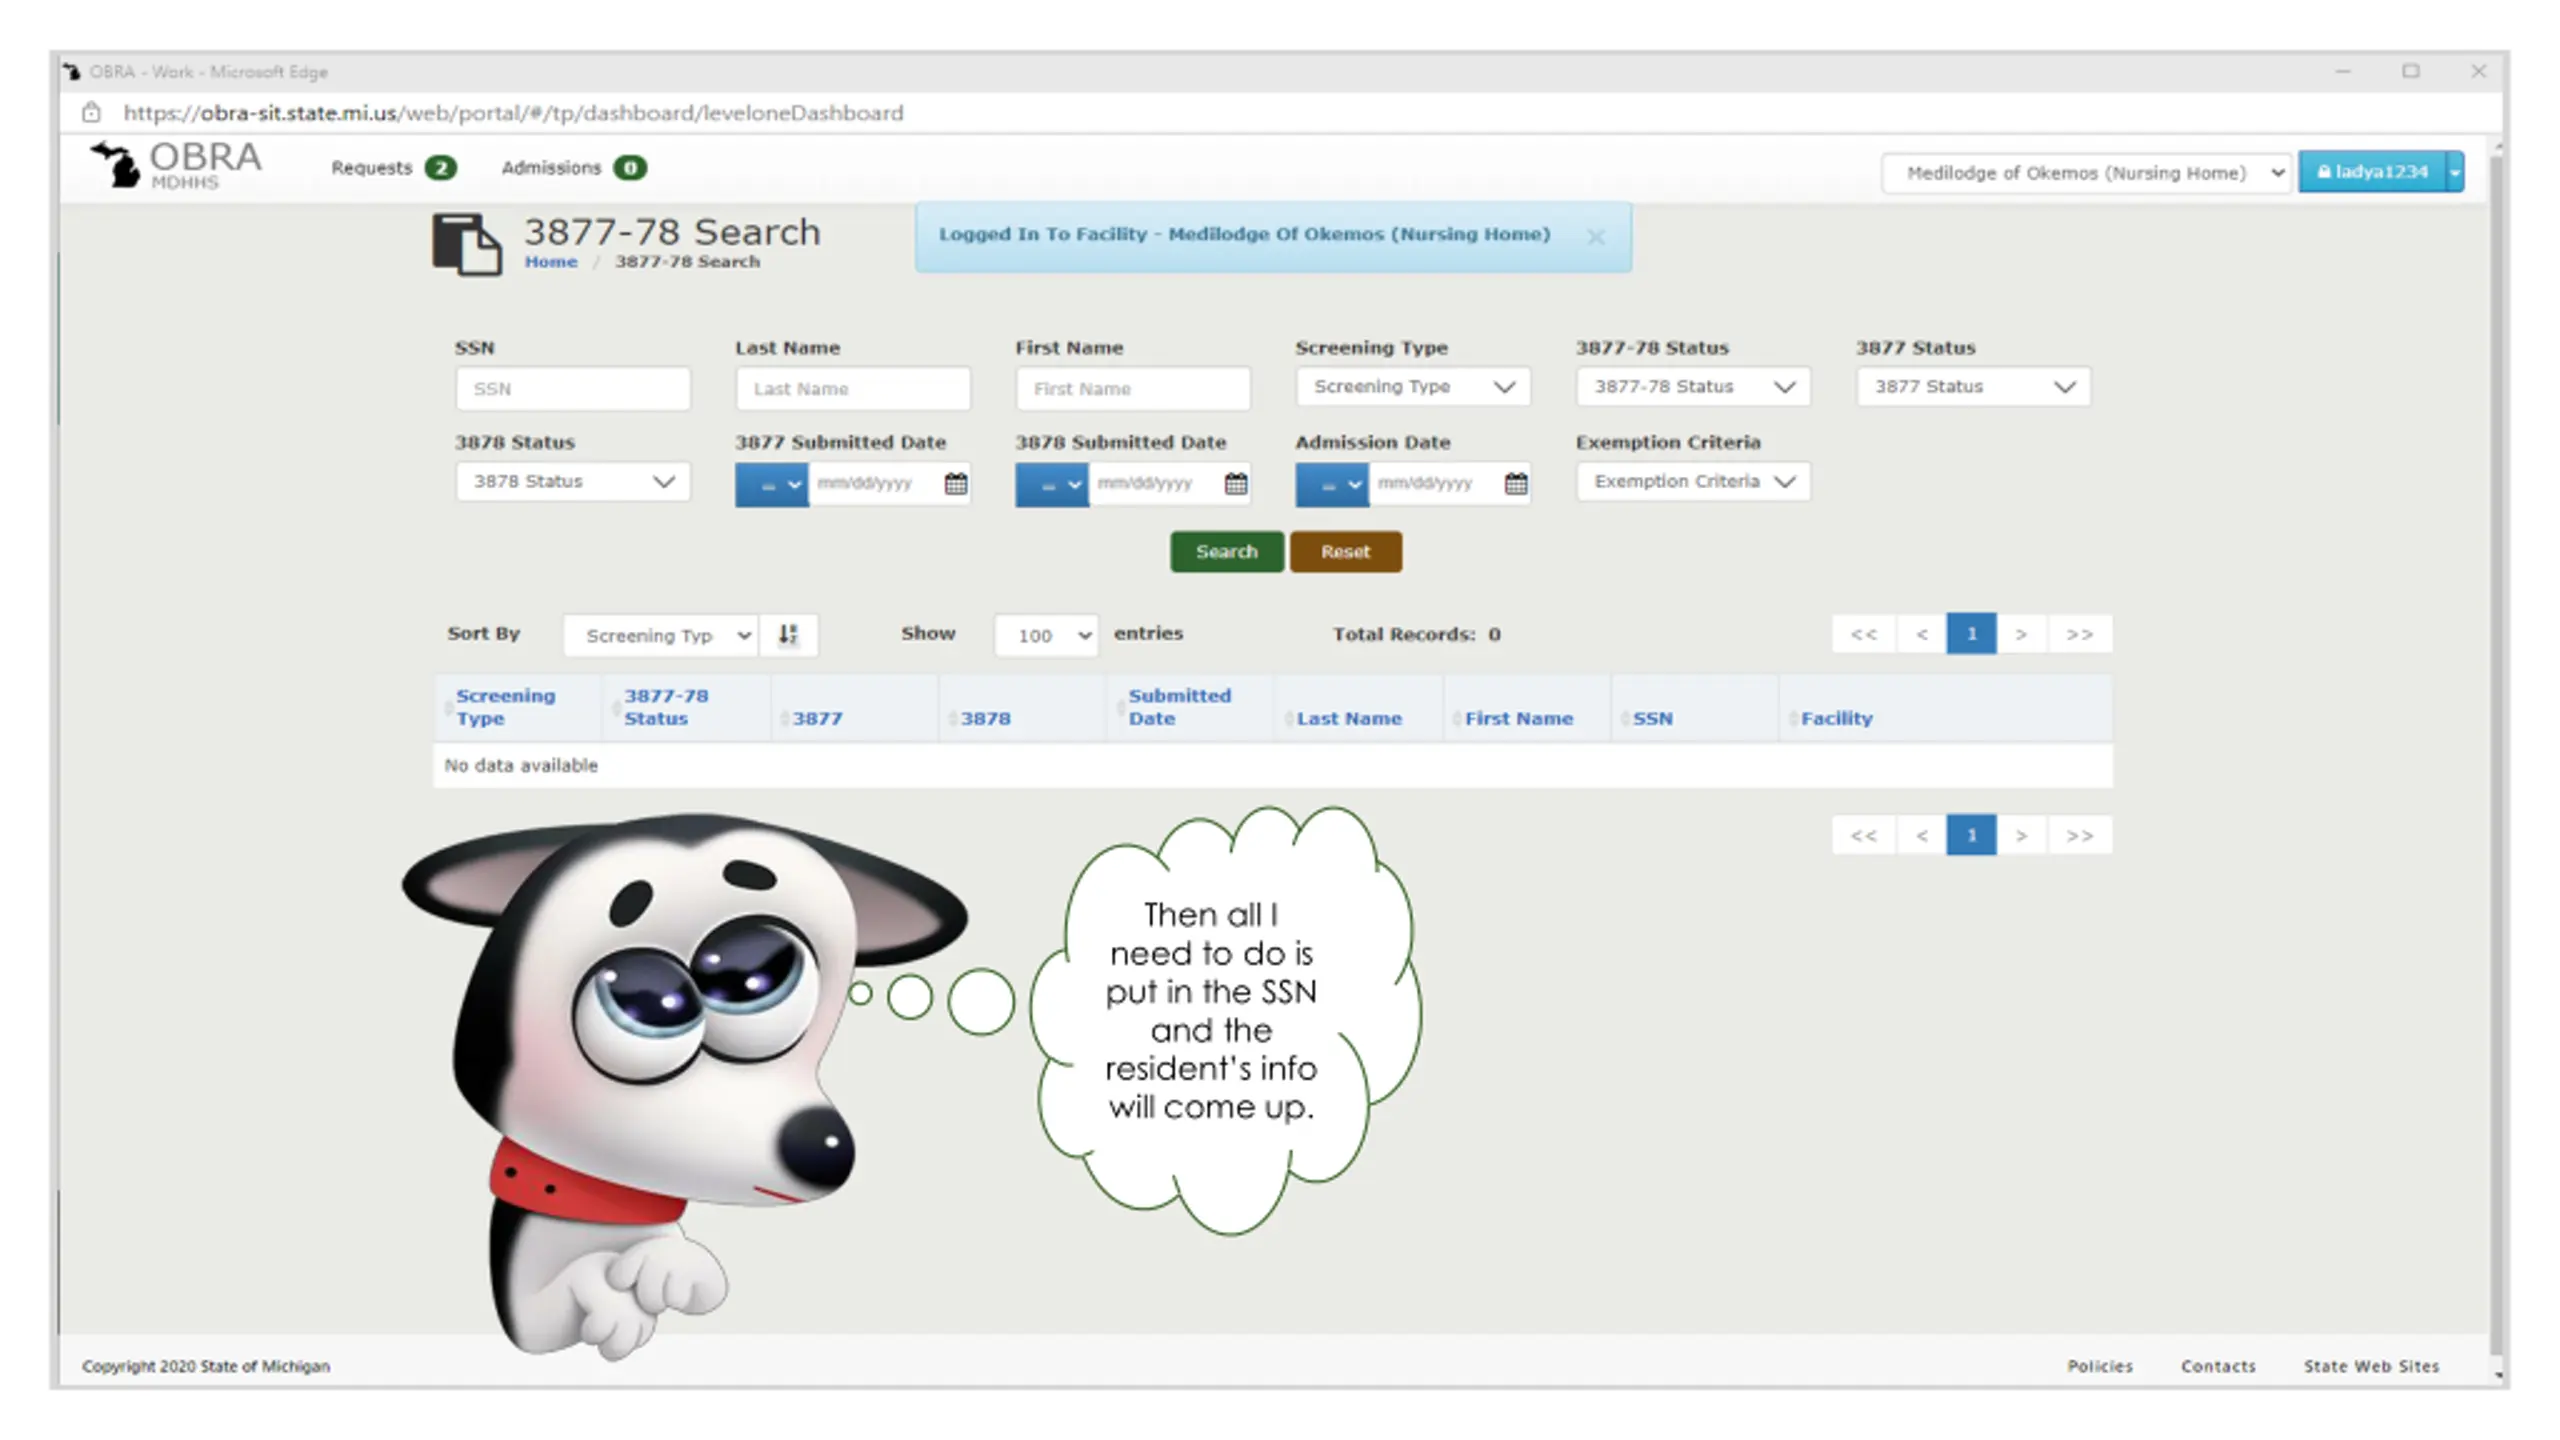The image size is (2560, 1440).
Task: Expand the Screening Type dropdown
Action: [x=1412, y=387]
